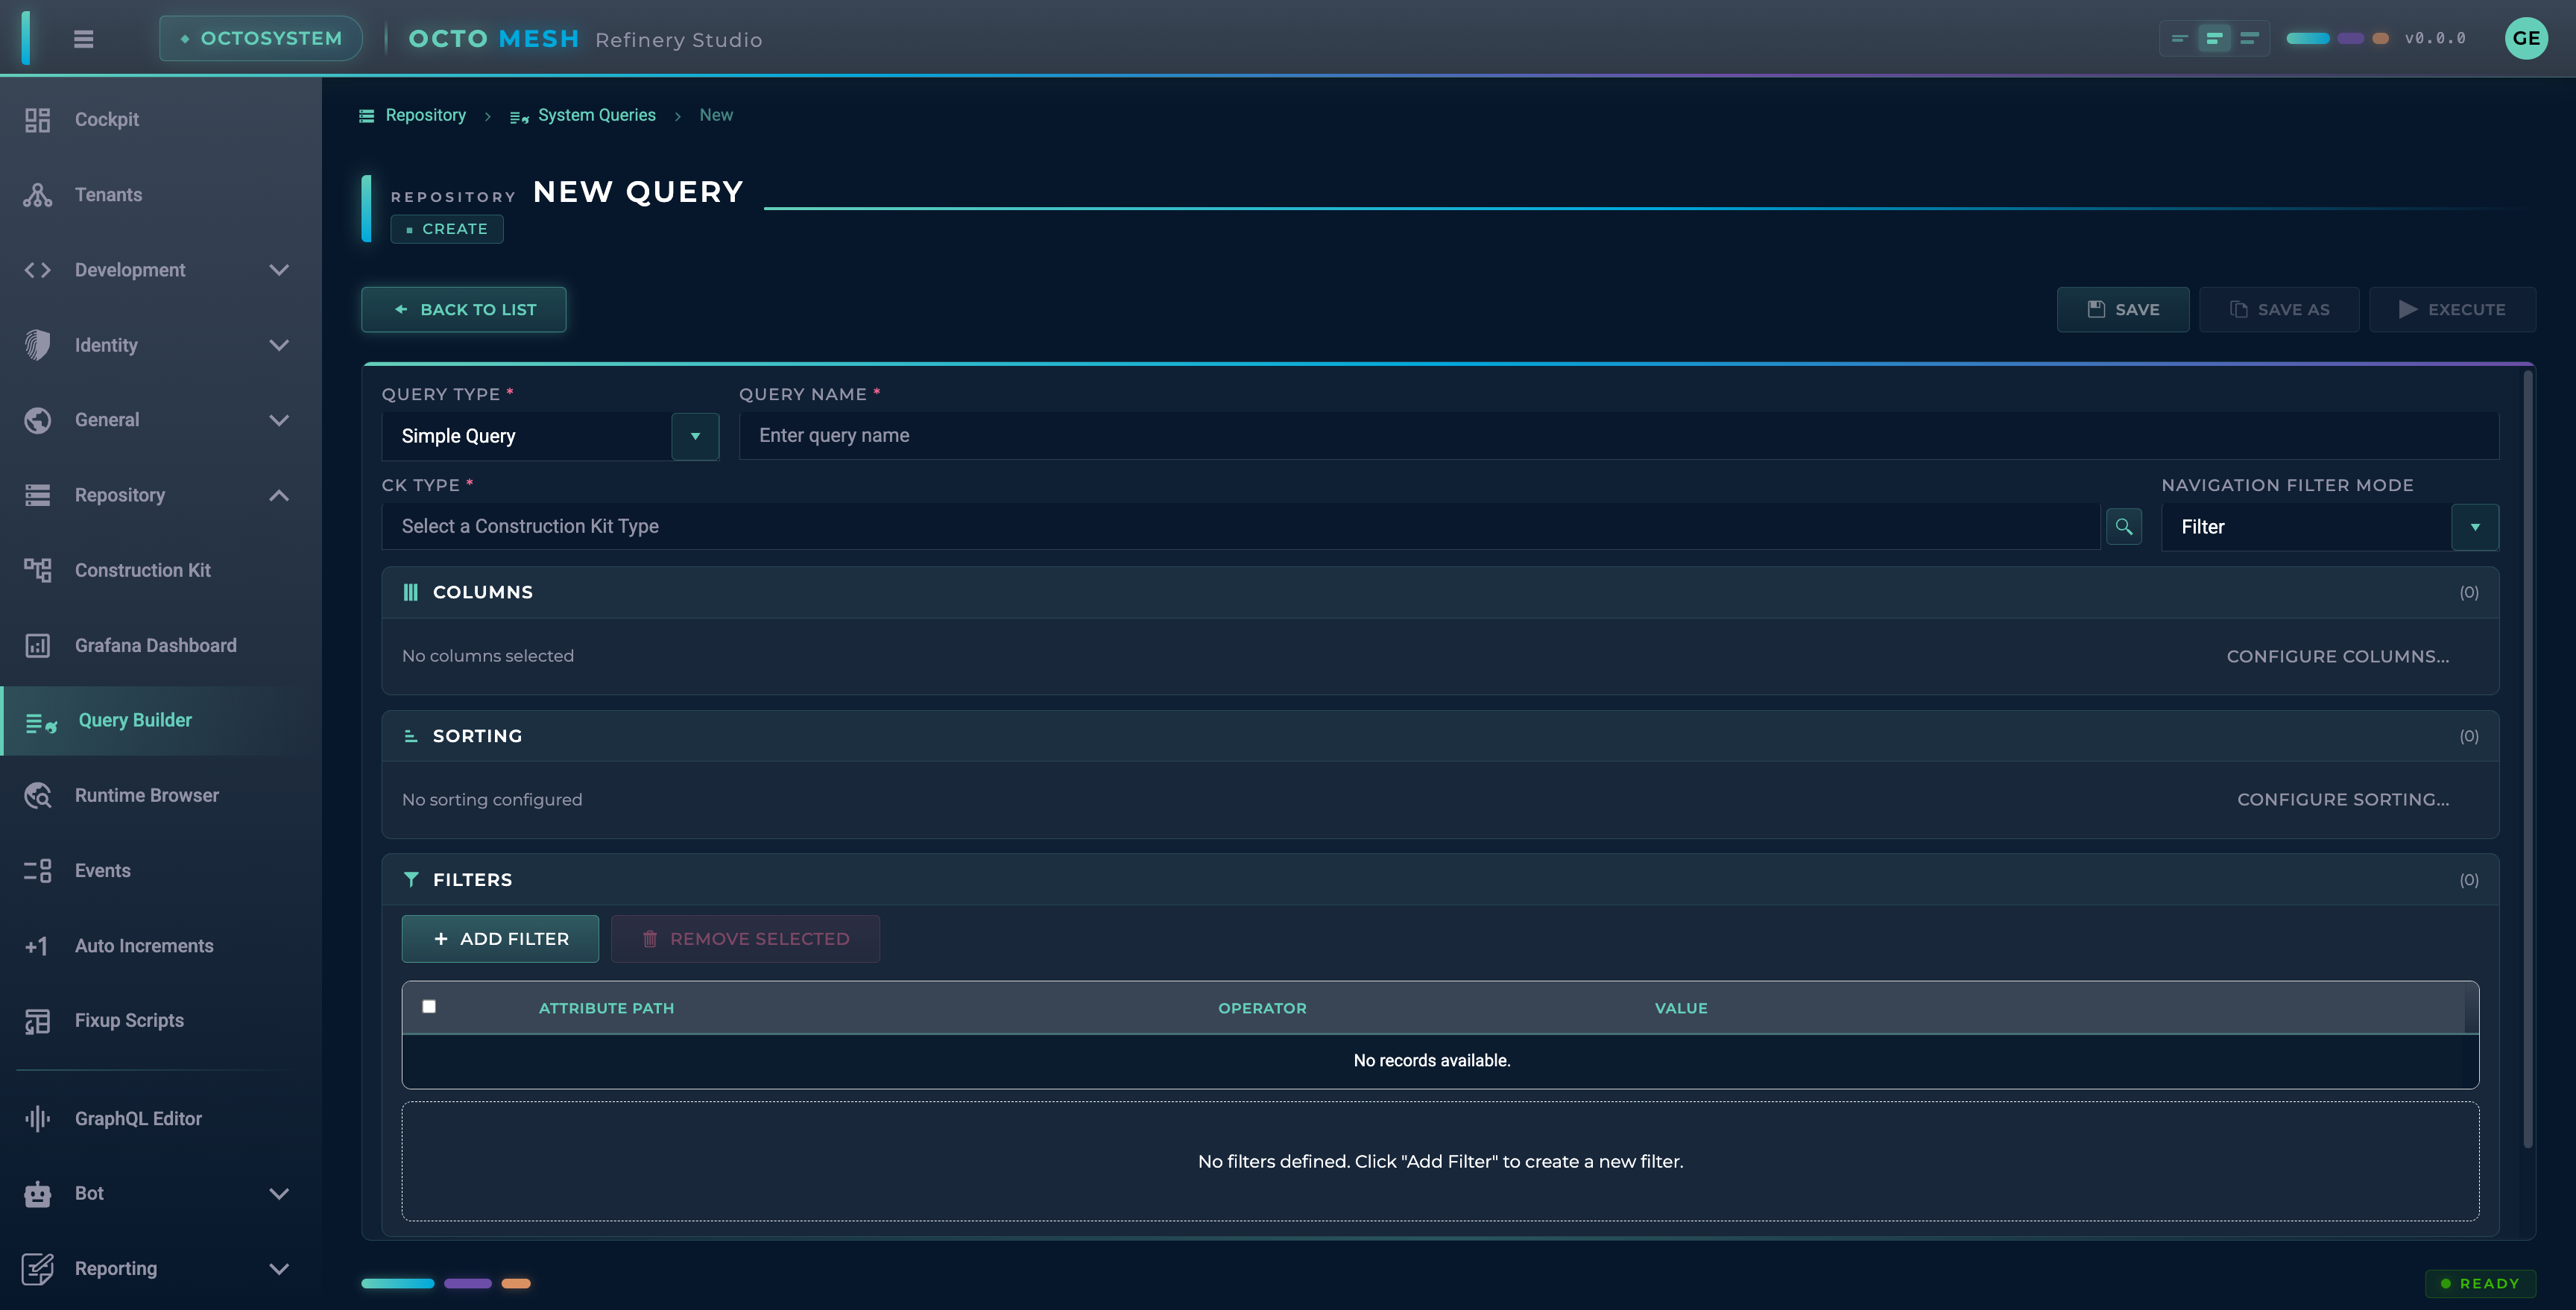
Task: Open Cockpit from the sidebar
Action: [161, 120]
